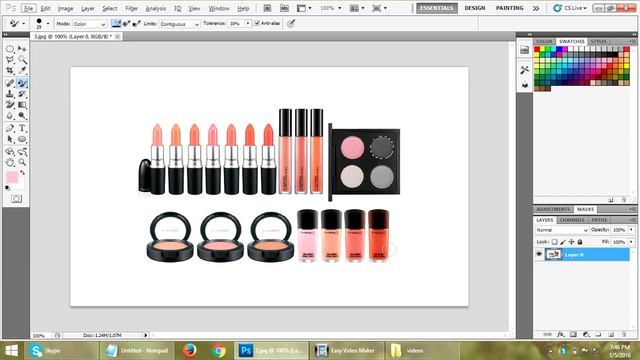Open the Tolerance slider arrow

pos(248,24)
